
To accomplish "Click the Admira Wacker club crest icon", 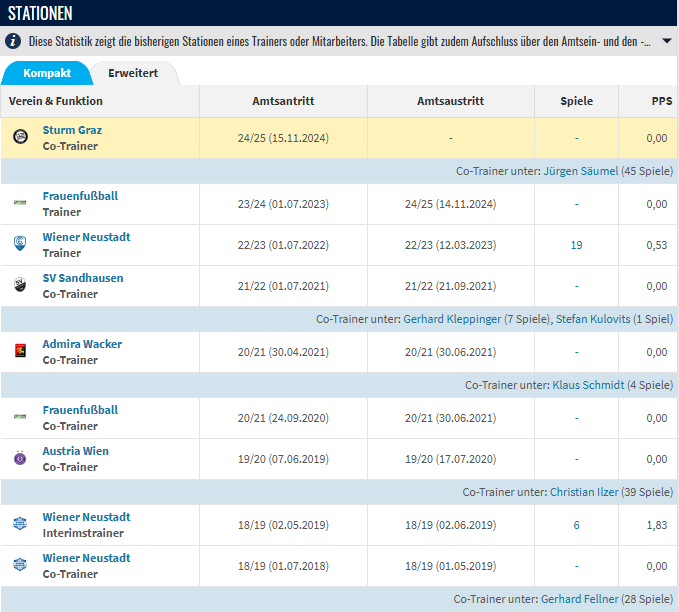I will [x=20, y=352].
